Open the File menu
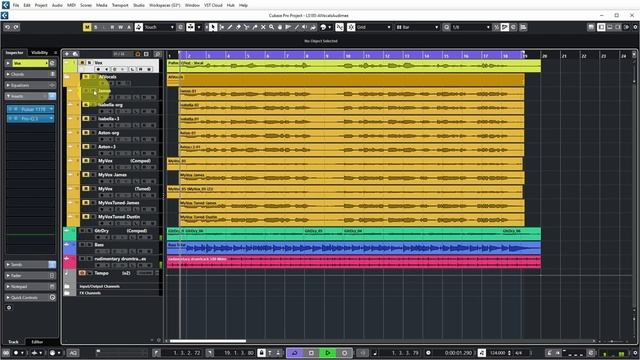 16,5
